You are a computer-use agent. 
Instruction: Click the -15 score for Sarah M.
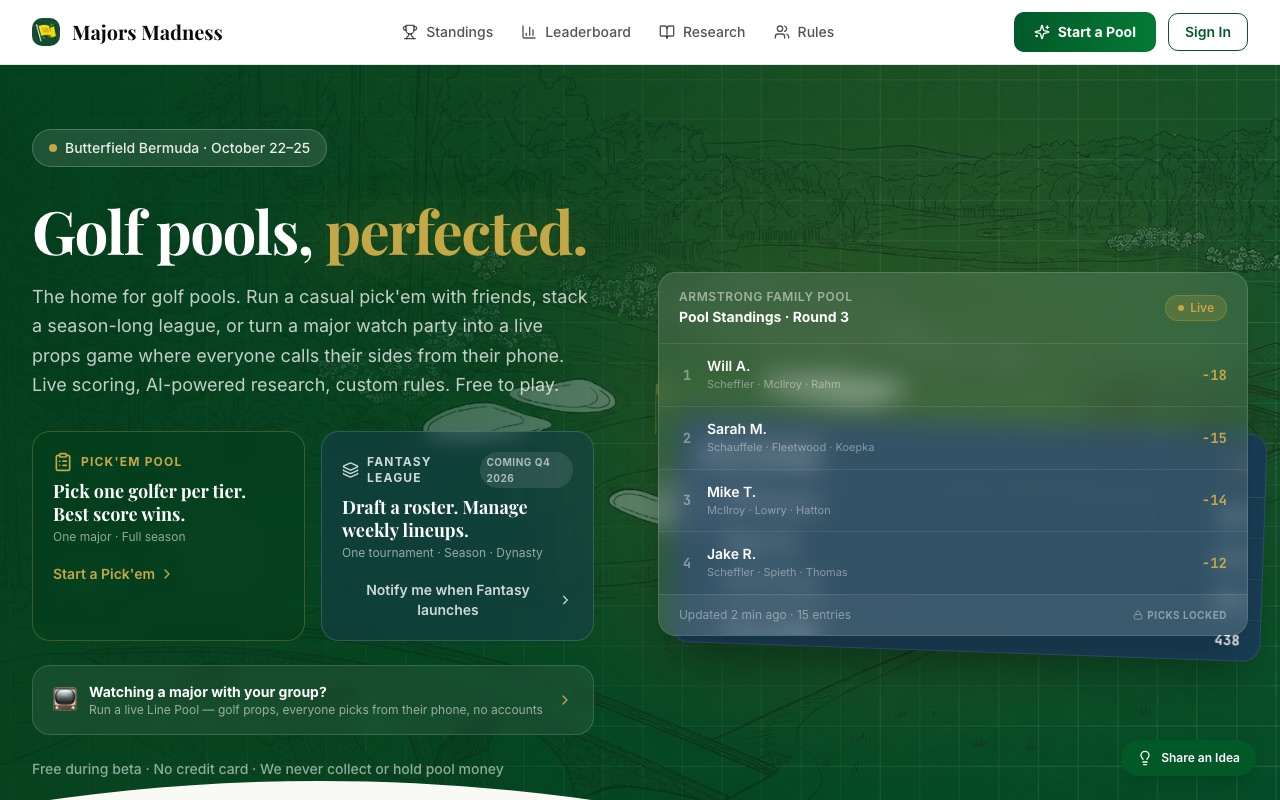click(1214, 438)
